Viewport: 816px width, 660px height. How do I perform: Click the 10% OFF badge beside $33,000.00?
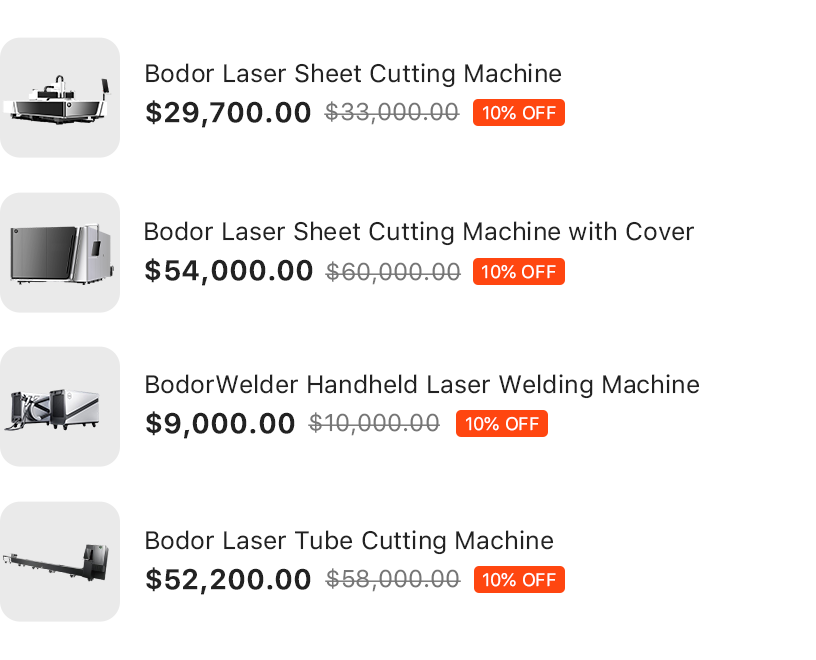(519, 113)
